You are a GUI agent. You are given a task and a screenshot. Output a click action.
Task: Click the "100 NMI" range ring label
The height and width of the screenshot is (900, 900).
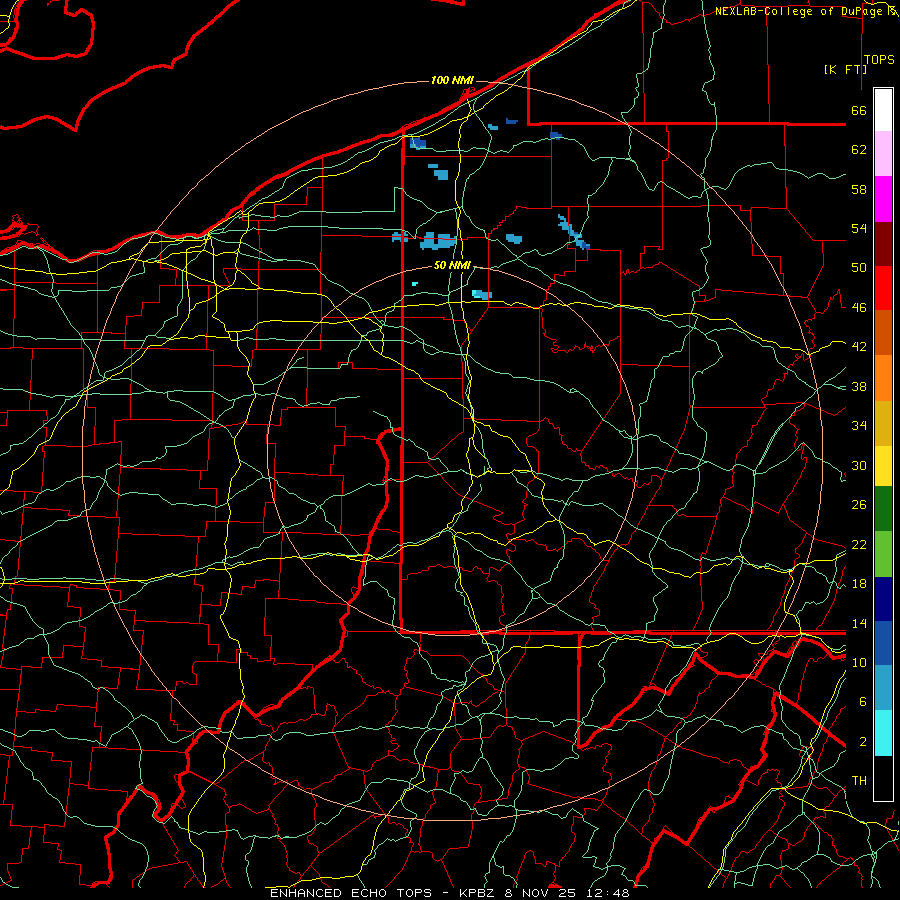point(452,80)
